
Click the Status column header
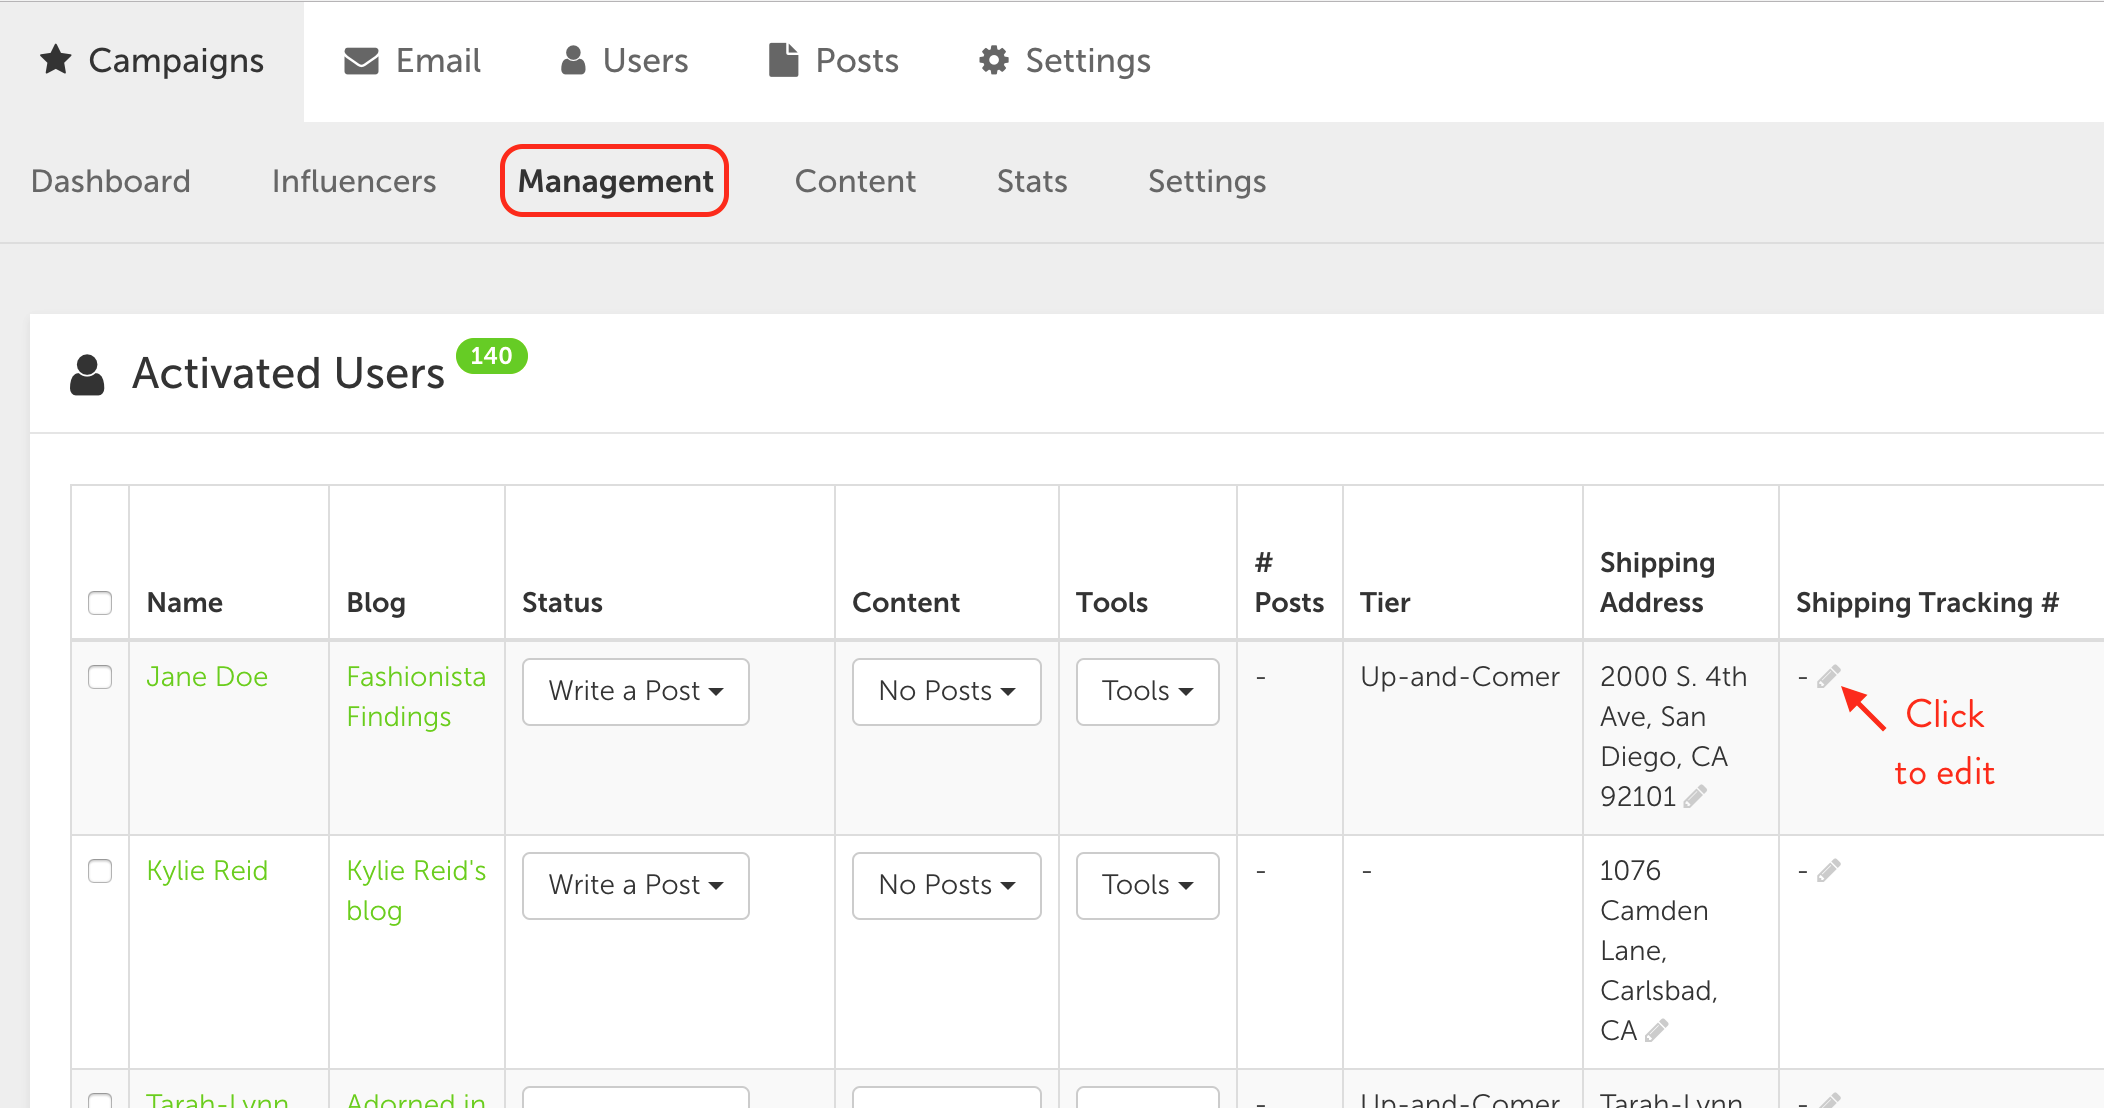[x=562, y=603]
